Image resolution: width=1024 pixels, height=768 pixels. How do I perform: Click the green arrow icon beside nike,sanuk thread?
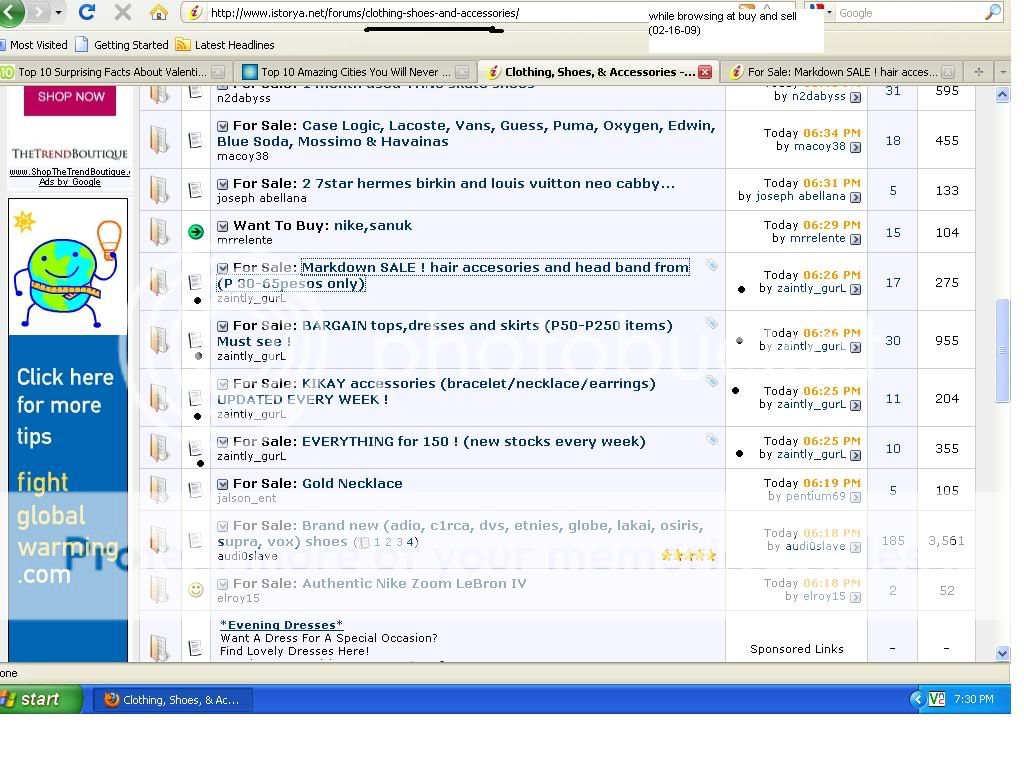coord(196,232)
